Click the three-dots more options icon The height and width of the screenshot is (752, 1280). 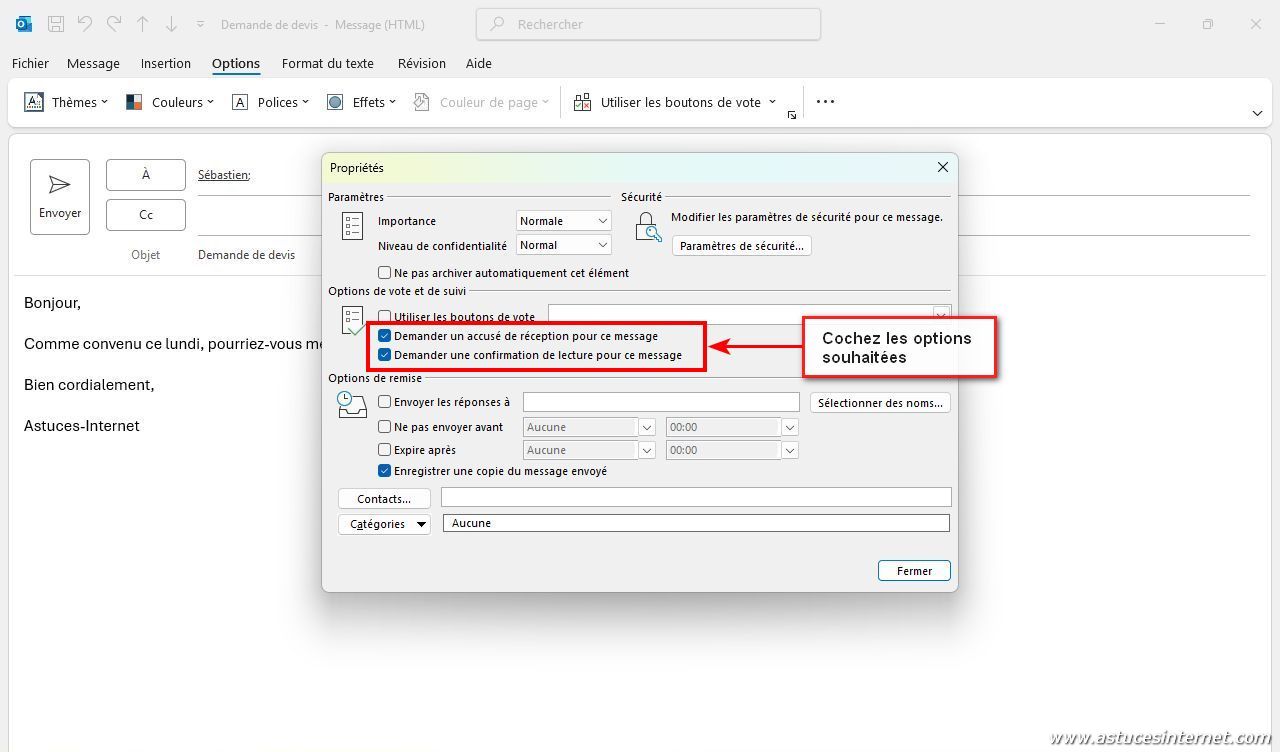coord(825,102)
